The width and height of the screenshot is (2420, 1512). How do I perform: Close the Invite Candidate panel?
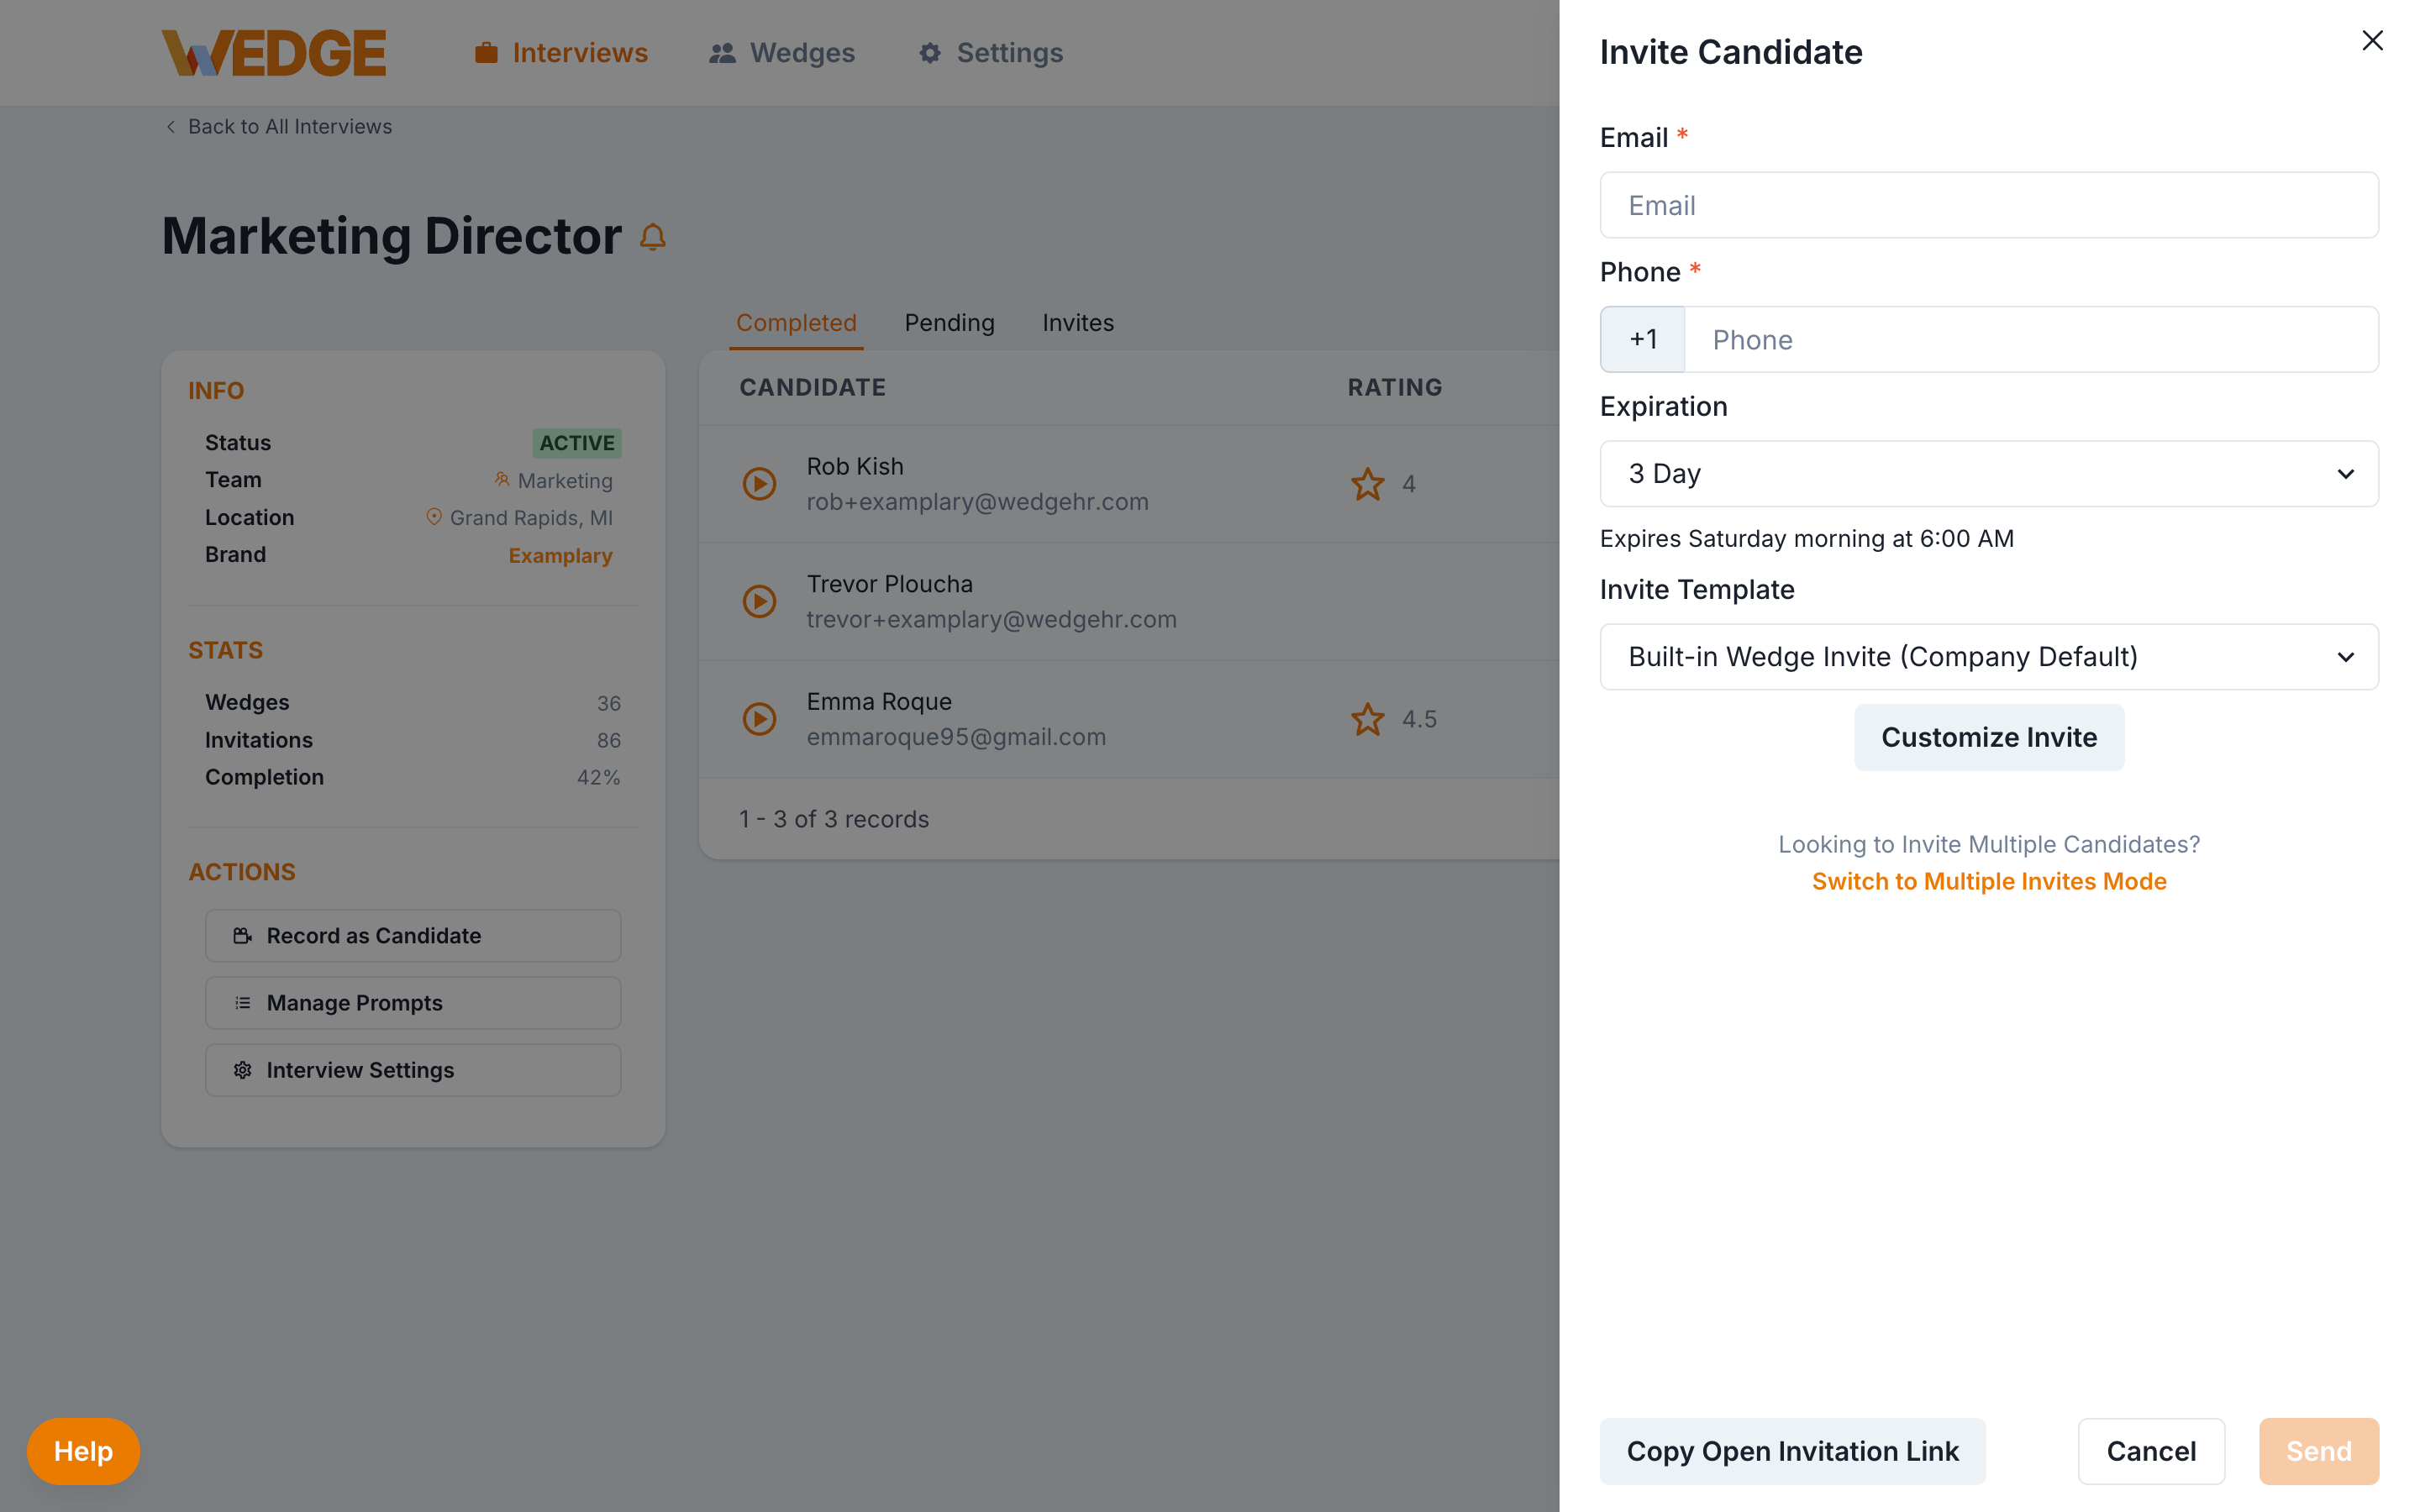(x=2372, y=40)
